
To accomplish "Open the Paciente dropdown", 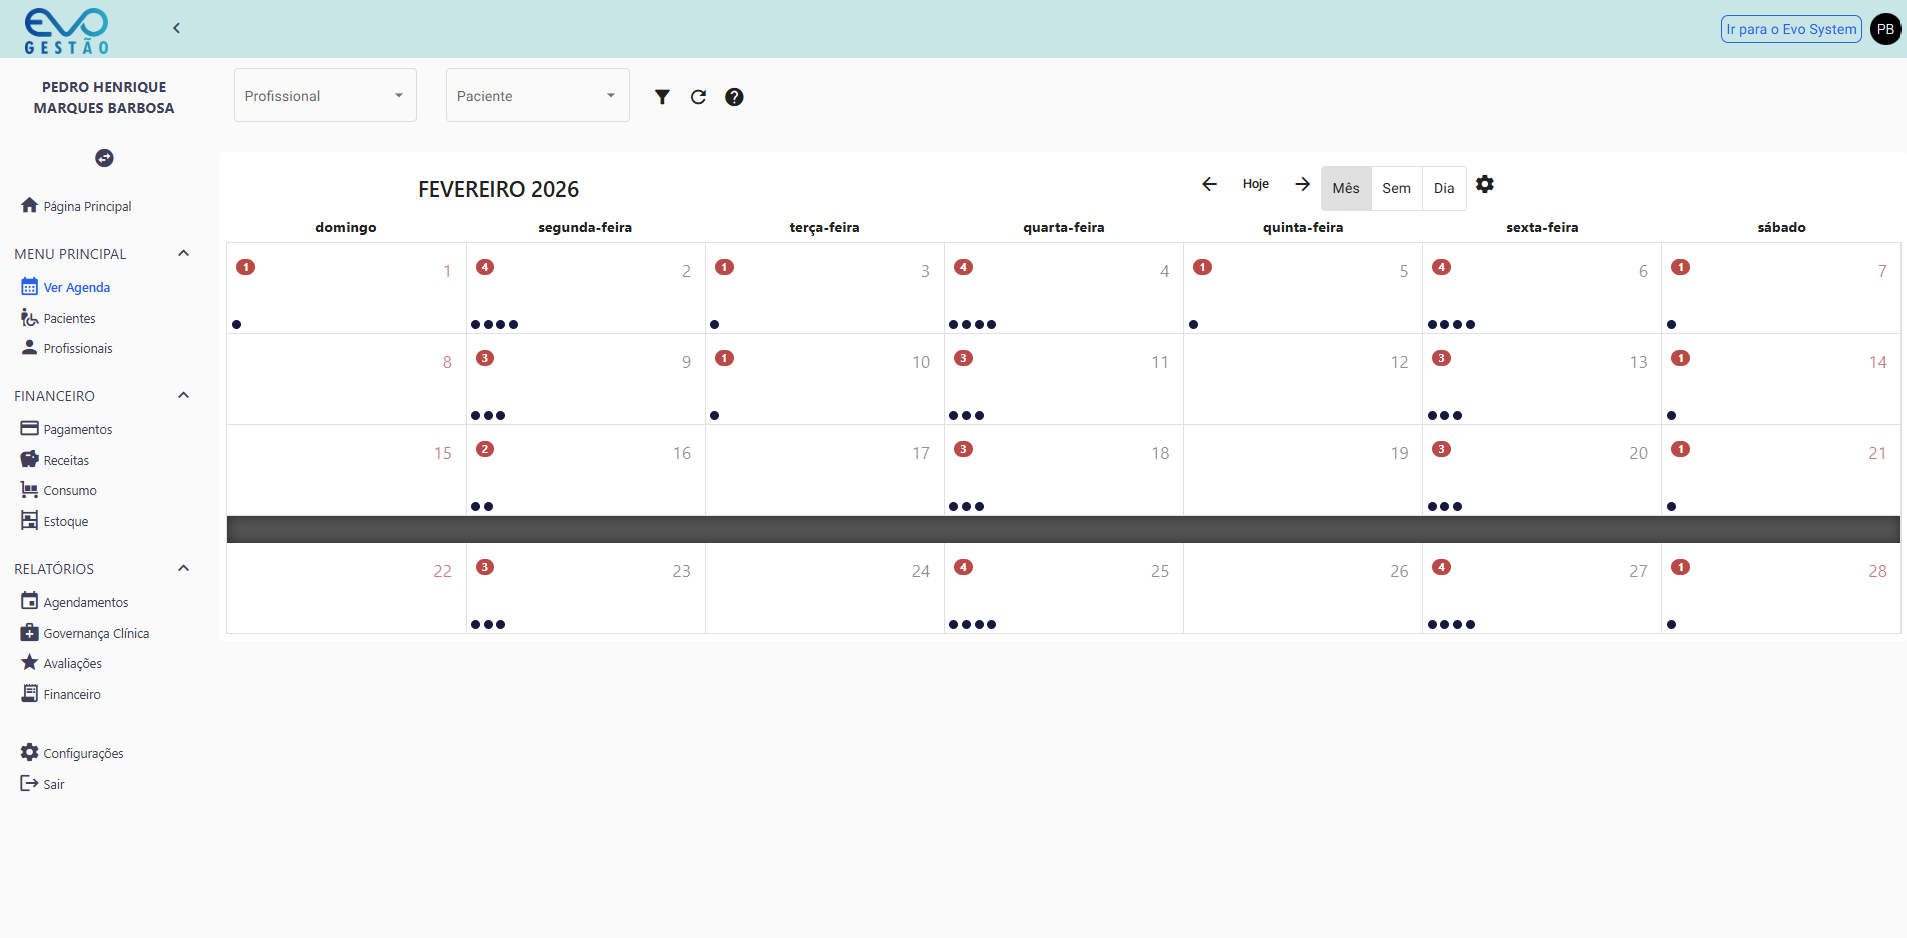I will tap(537, 96).
